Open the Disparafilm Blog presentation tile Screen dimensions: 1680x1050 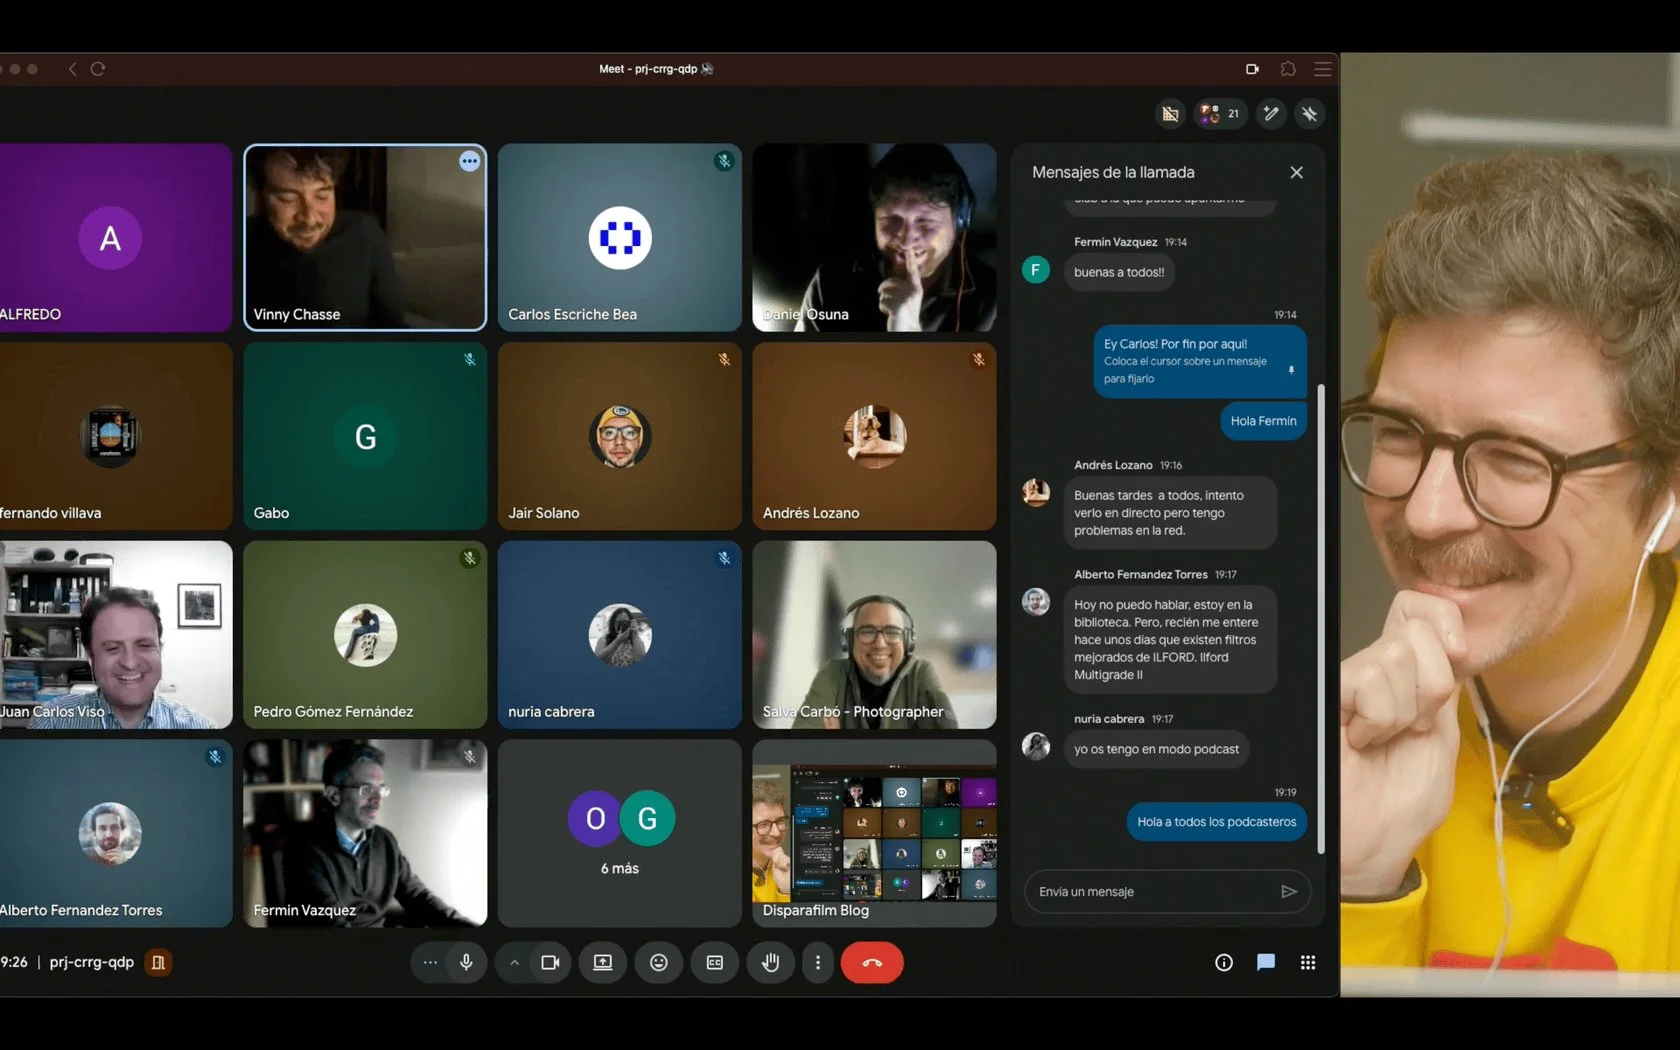click(x=875, y=833)
